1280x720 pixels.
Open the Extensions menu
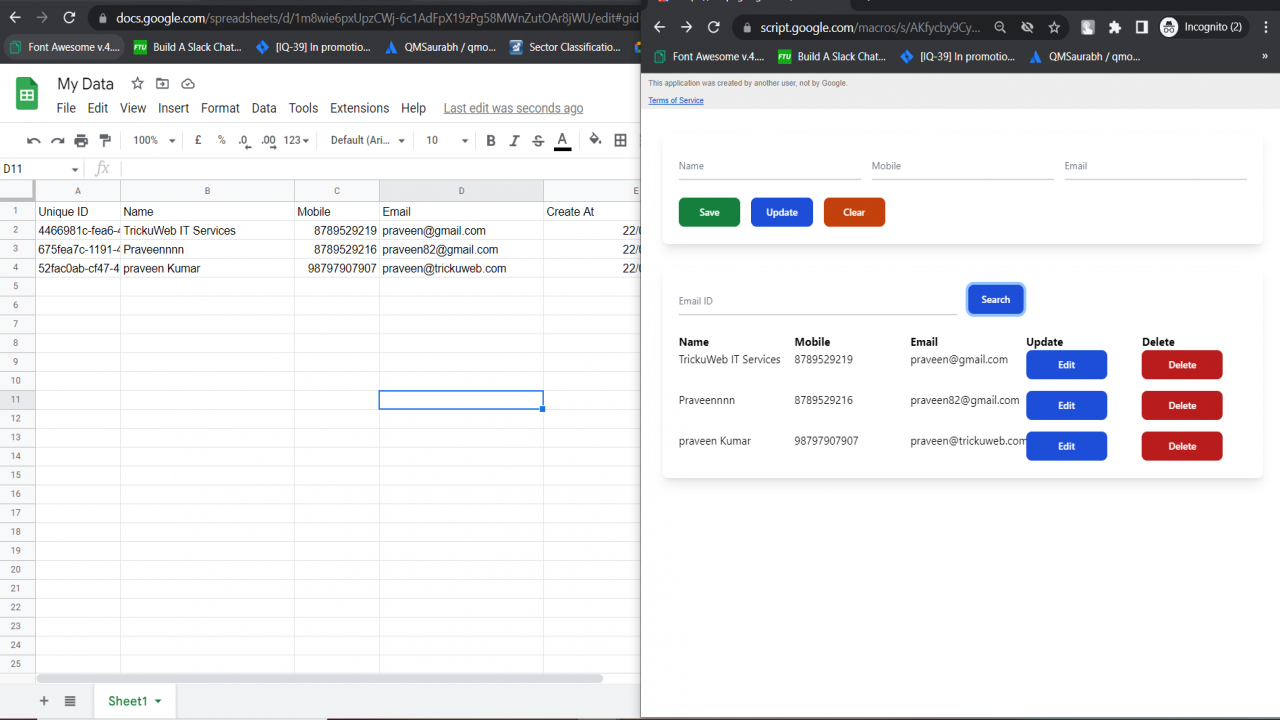(x=359, y=108)
